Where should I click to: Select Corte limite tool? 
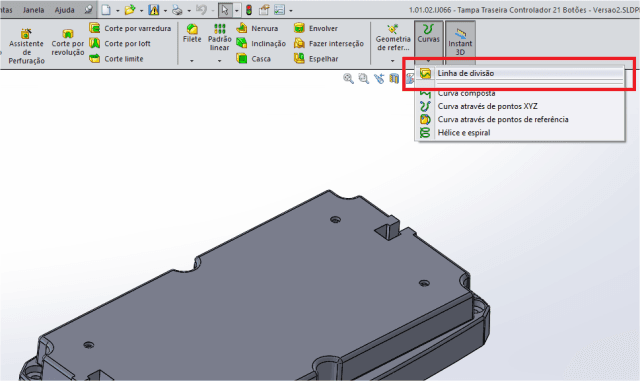coord(116,58)
